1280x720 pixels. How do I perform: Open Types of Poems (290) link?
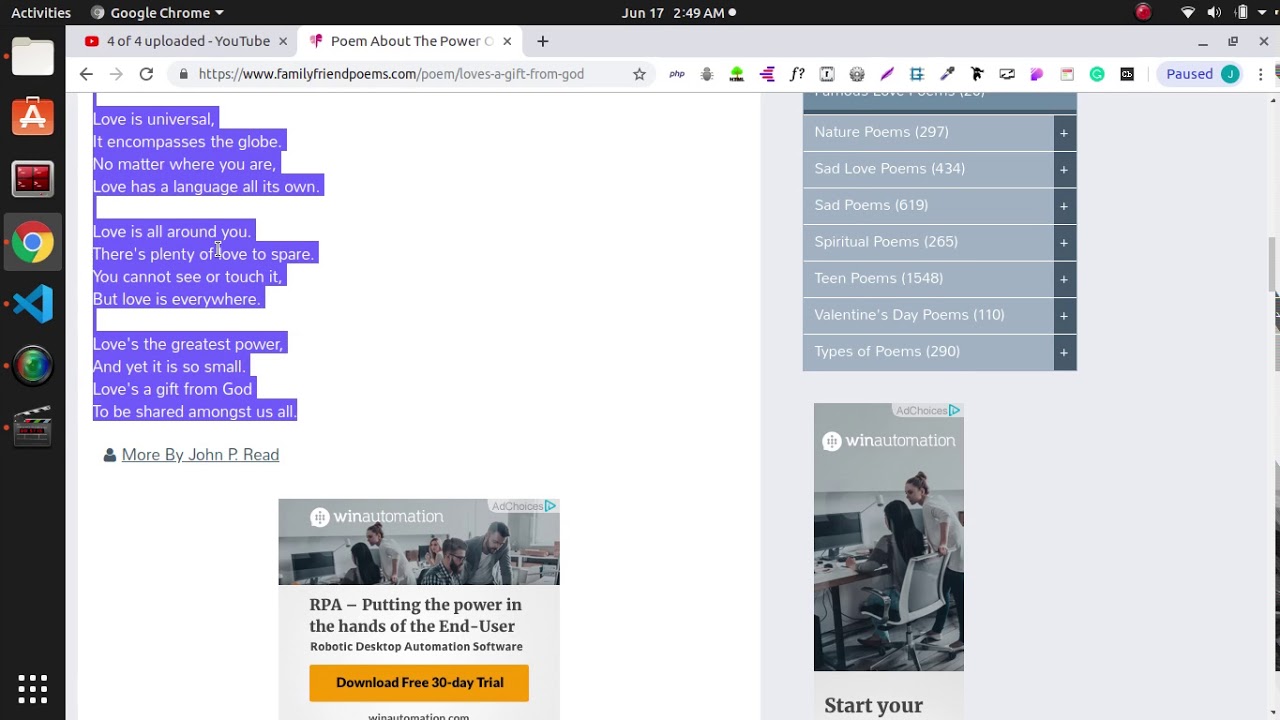[887, 352]
